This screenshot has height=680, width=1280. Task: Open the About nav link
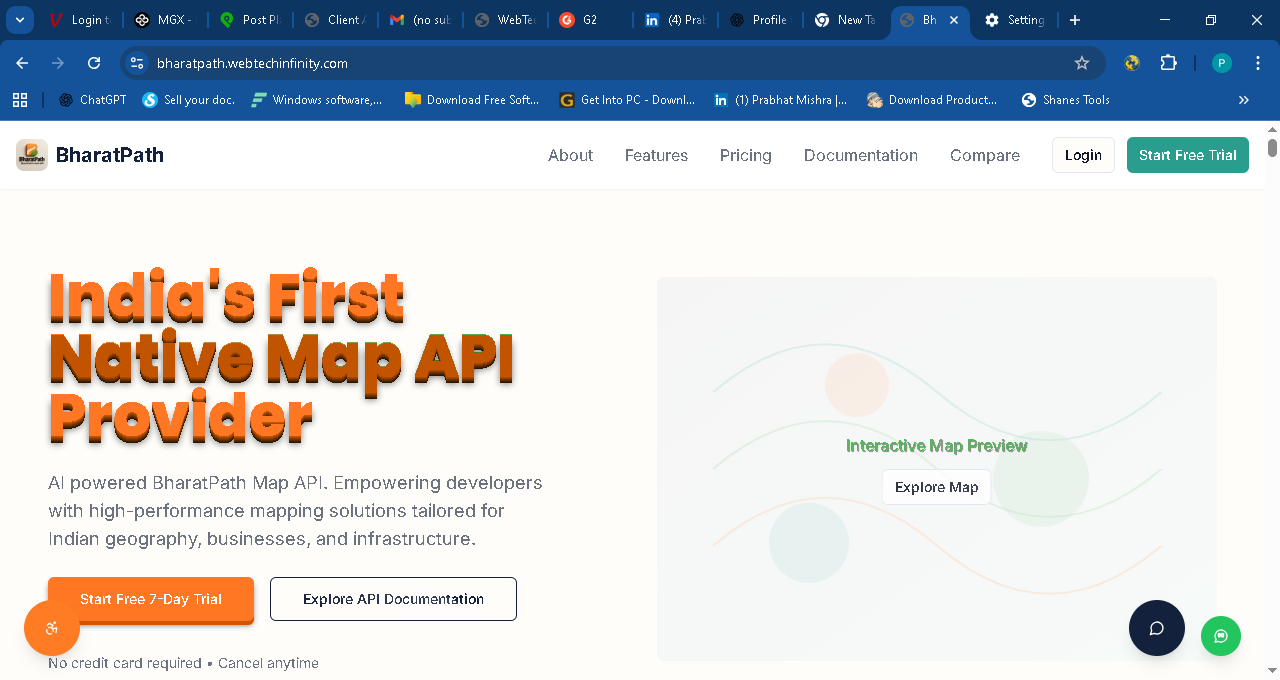tap(570, 155)
